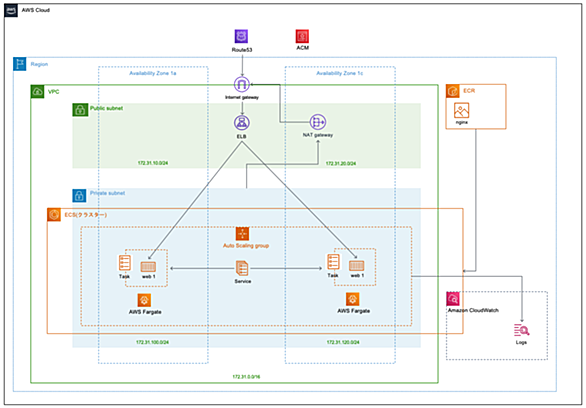The width and height of the screenshot is (586, 408).
Task: Select the Auto Scaling group icon
Action: point(243,234)
